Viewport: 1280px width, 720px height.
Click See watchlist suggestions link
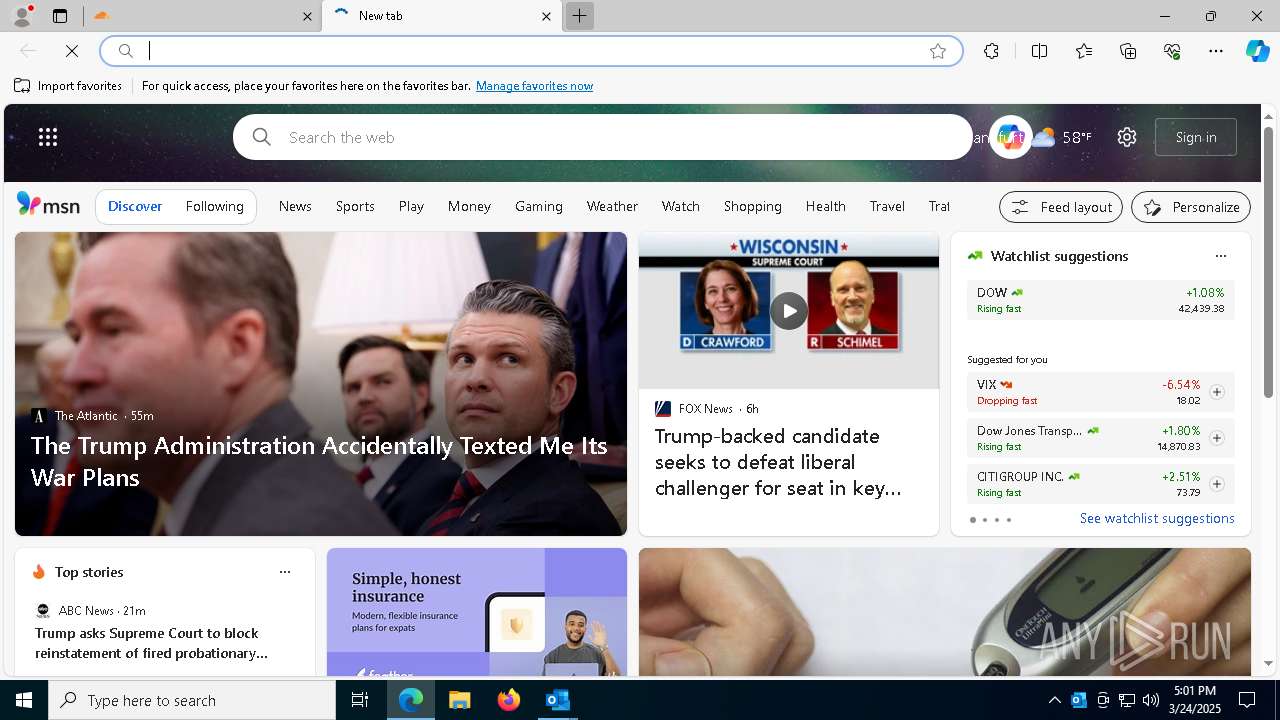tap(1157, 518)
